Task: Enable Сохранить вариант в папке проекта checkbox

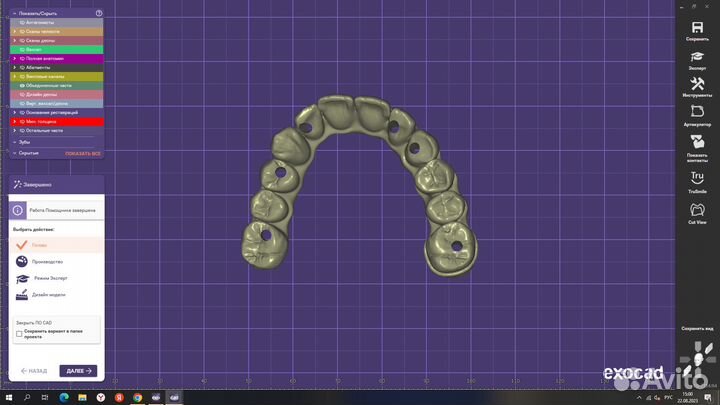Action: coord(19,334)
